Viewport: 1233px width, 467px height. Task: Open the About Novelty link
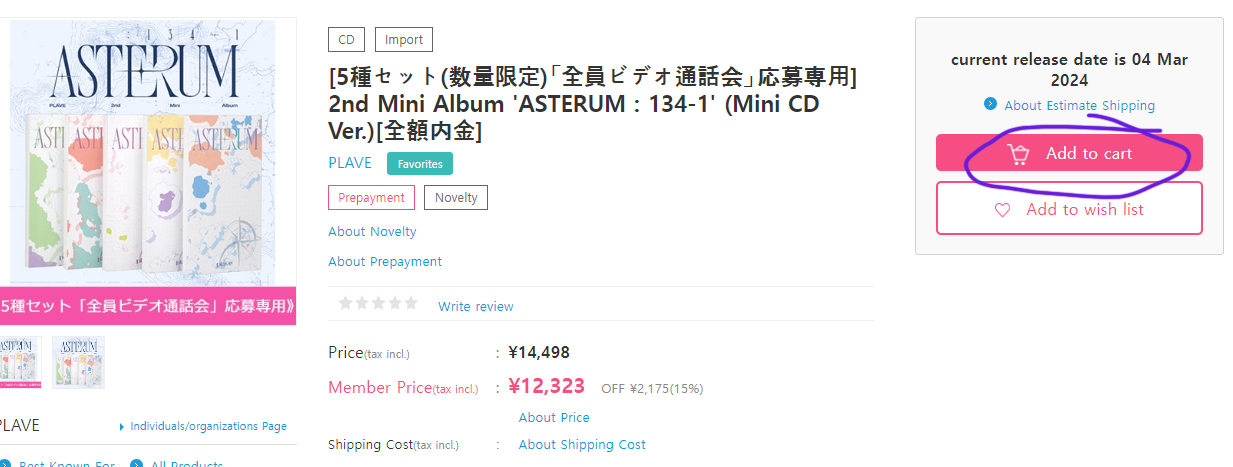click(x=372, y=232)
